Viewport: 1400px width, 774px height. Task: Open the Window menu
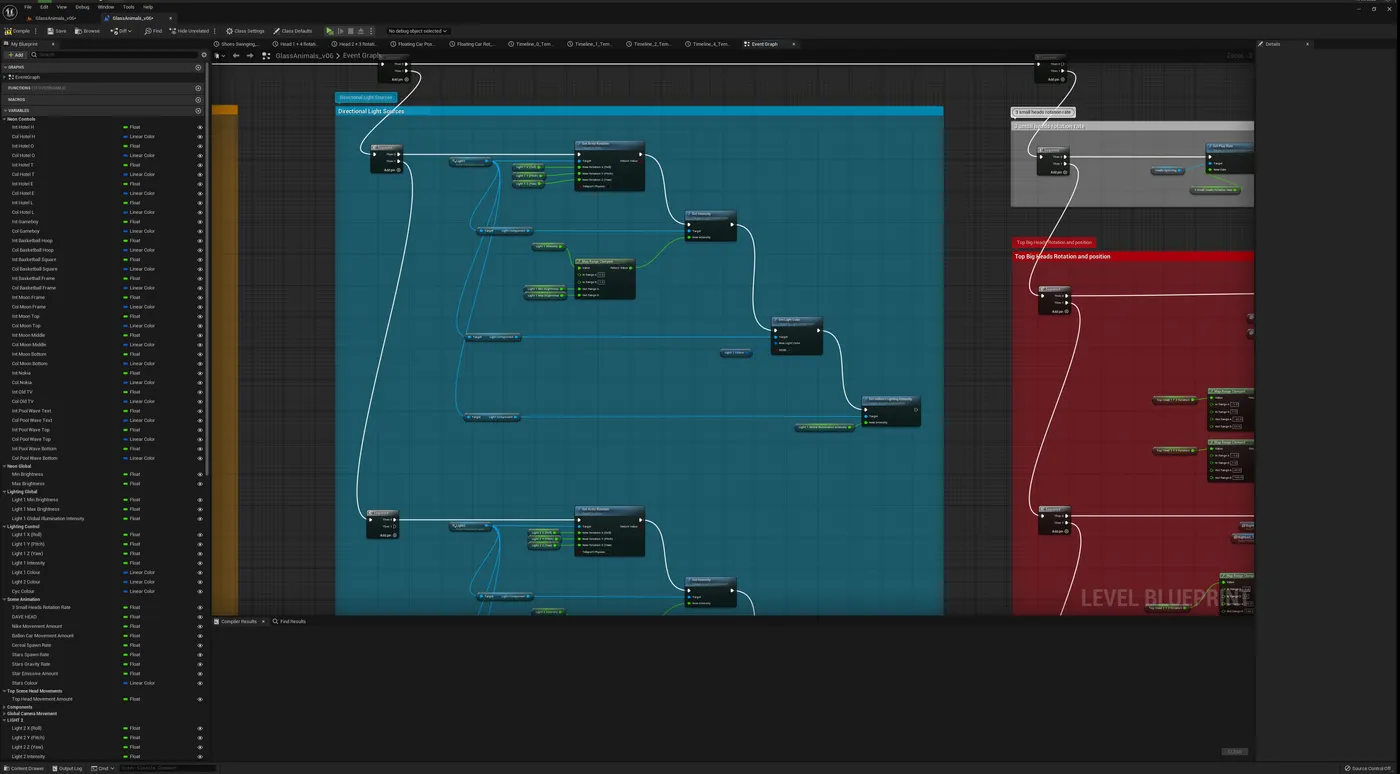coord(106,6)
